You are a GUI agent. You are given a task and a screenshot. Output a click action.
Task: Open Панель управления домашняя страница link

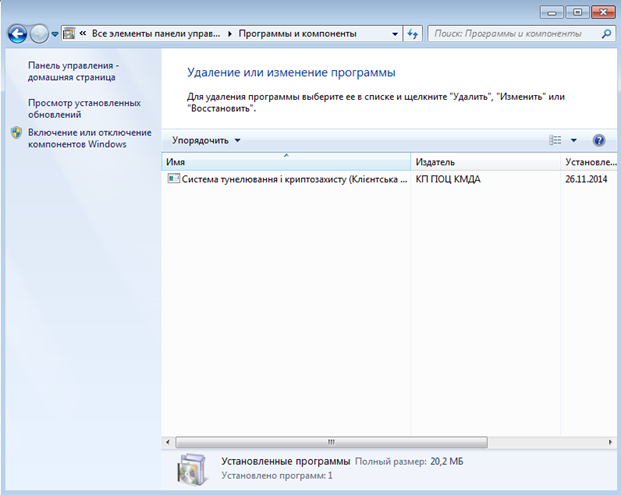coord(73,71)
